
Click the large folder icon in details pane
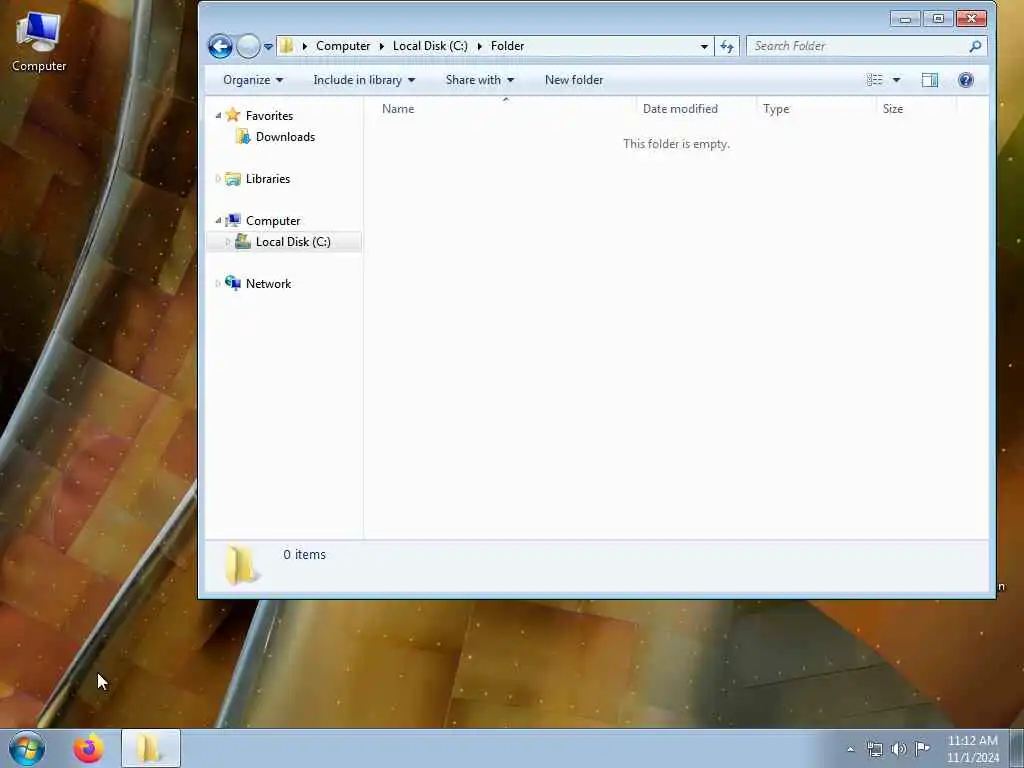241,566
